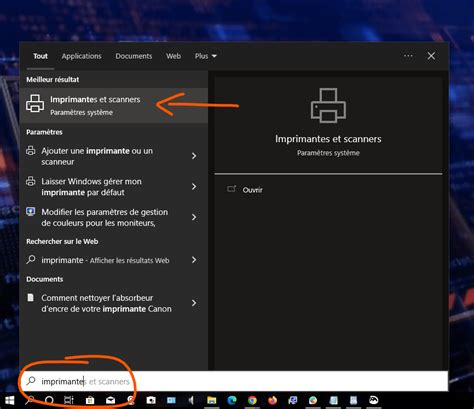The height and width of the screenshot is (409, 474).
Task: Expand Ajouter une imprimante ou un scanneur chevron
Action: pos(194,156)
